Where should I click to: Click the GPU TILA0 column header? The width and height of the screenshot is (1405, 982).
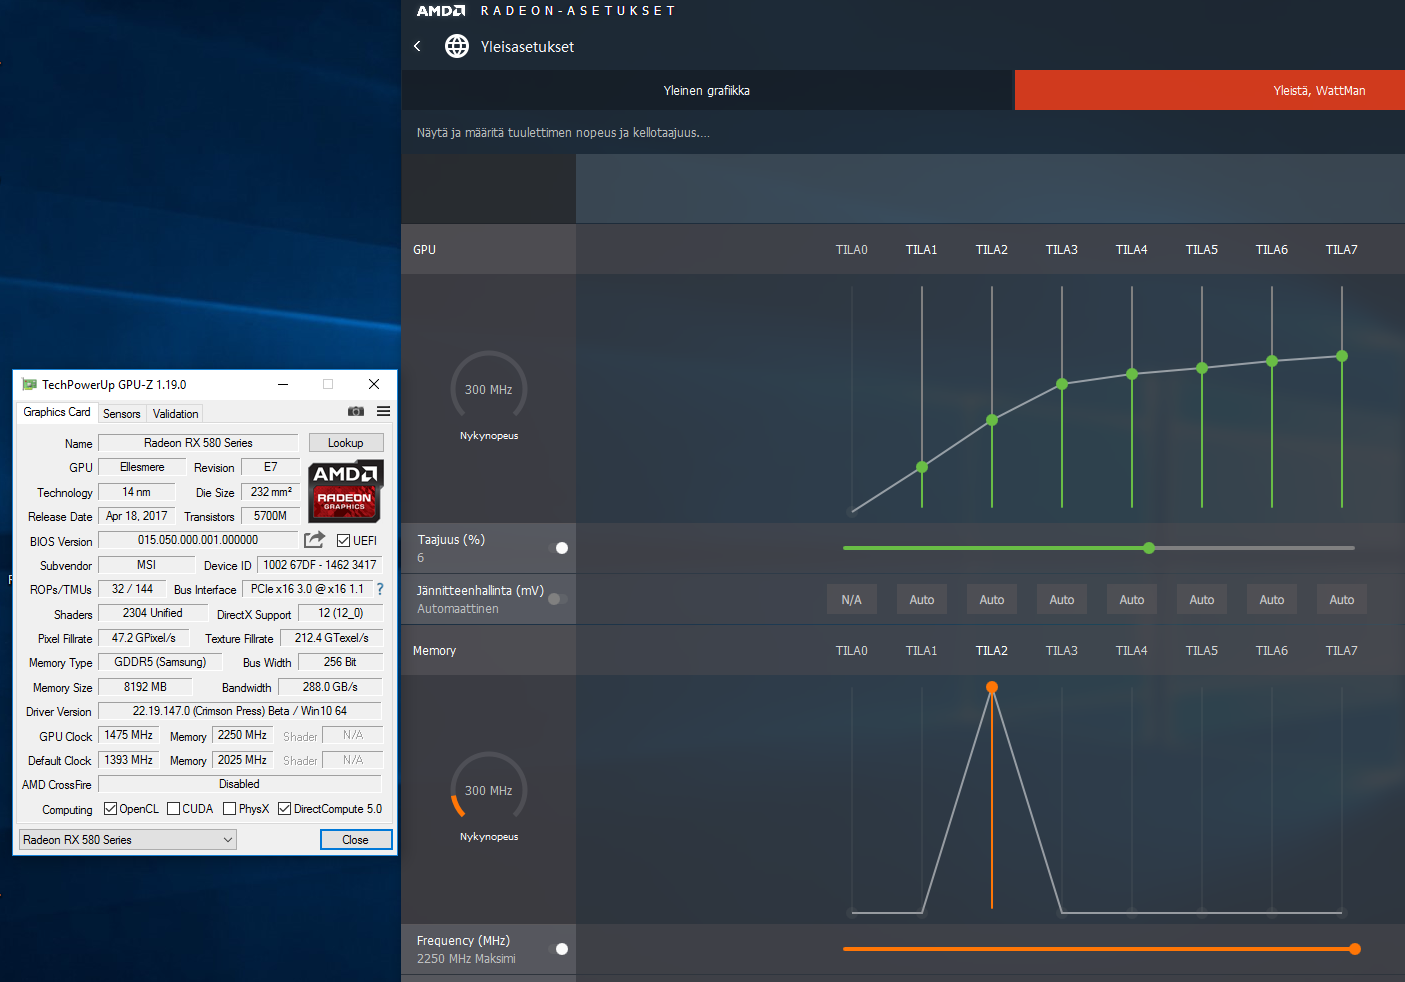852,250
